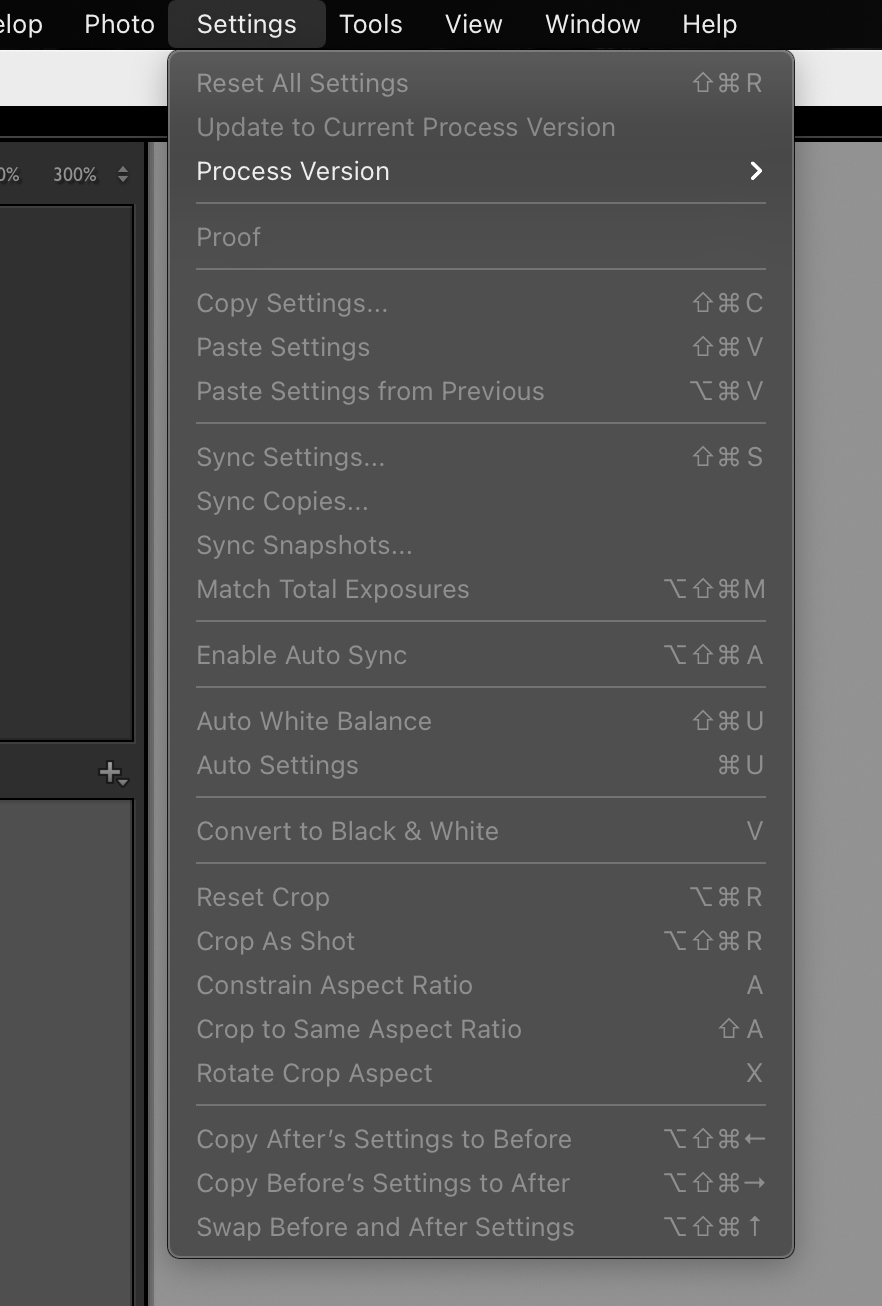Image resolution: width=882 pixels, height=1306 pixels.
Task: Toggle Constrain Aspect Ratio
Action: [x=334, y=985]
